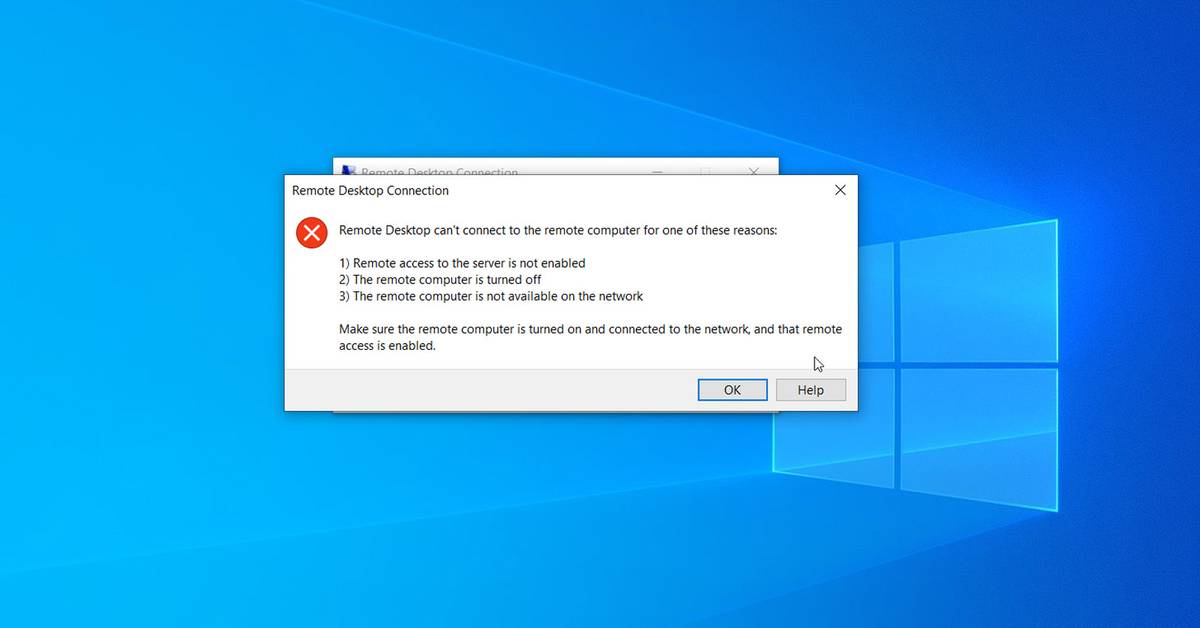Click the OK button in error dialog
This screenshot has height=628, width=1200.
(732, 390)
